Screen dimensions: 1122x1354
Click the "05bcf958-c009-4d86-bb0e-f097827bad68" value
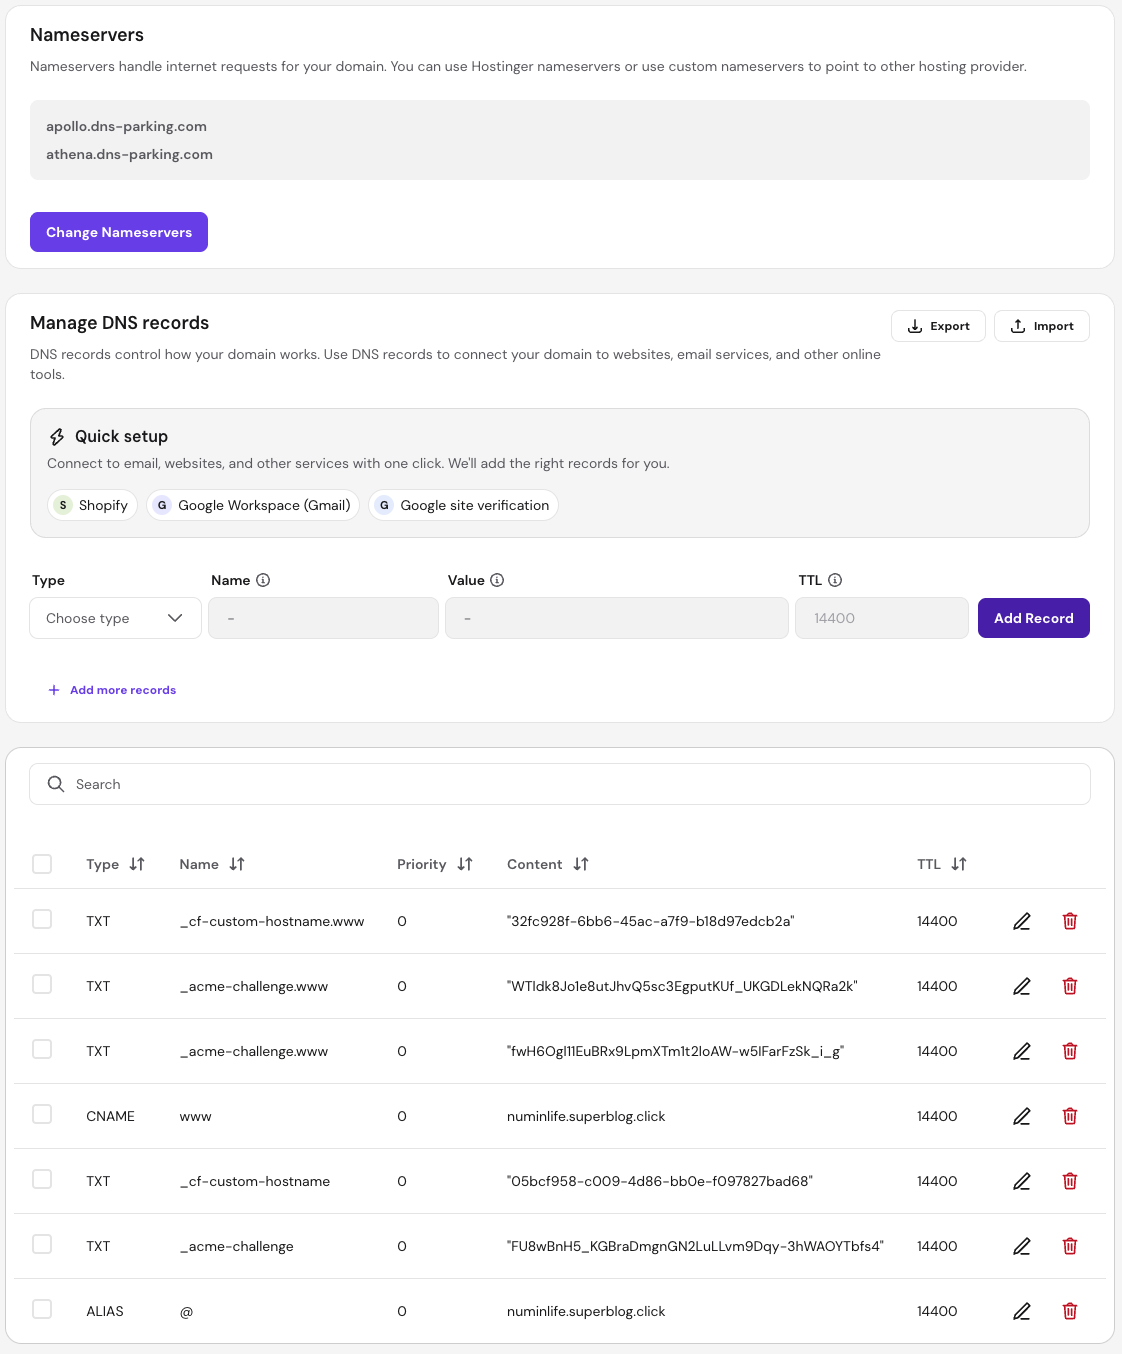[x=660, y=1181]
